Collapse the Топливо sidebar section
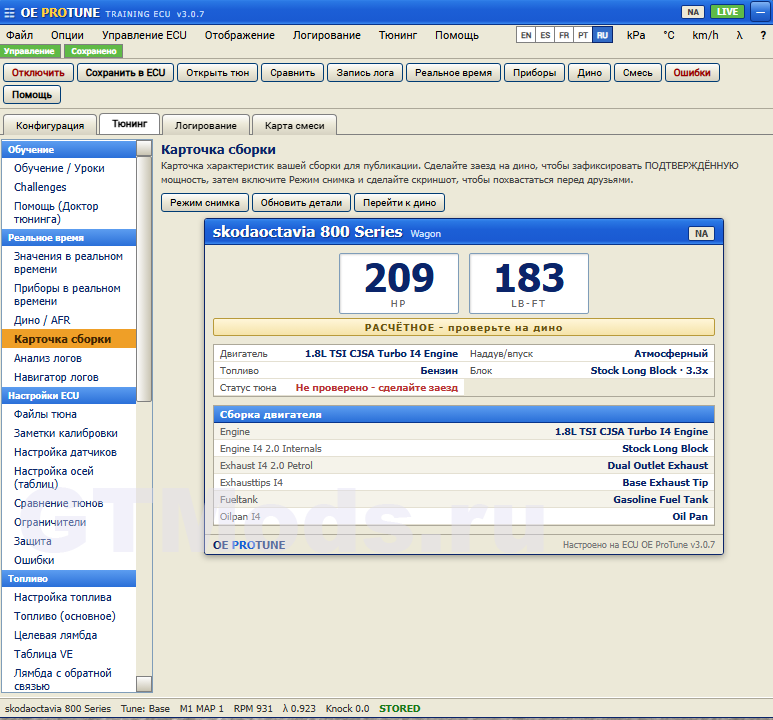This screenshot has width=773, height=720. (69, 578)
